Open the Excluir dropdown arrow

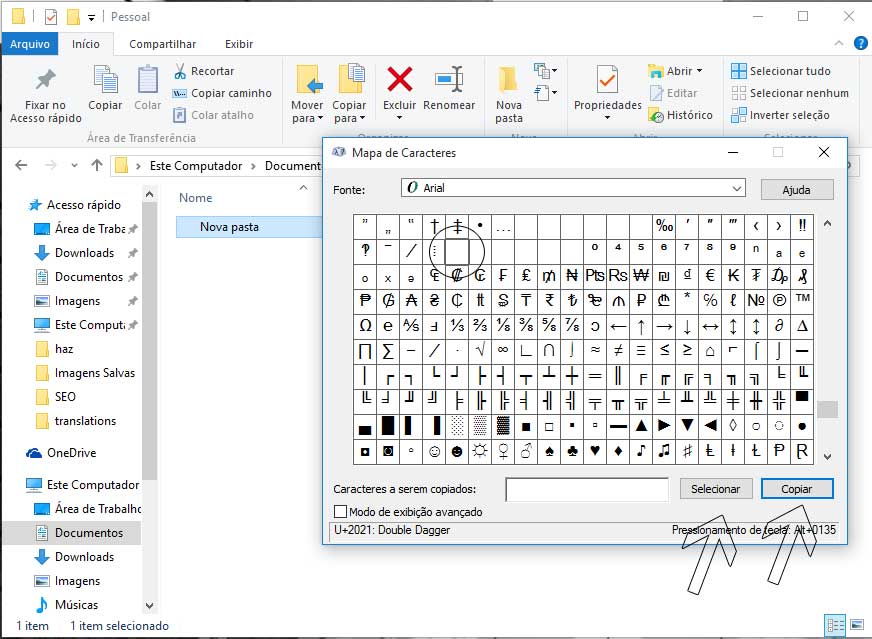(399, 118)
